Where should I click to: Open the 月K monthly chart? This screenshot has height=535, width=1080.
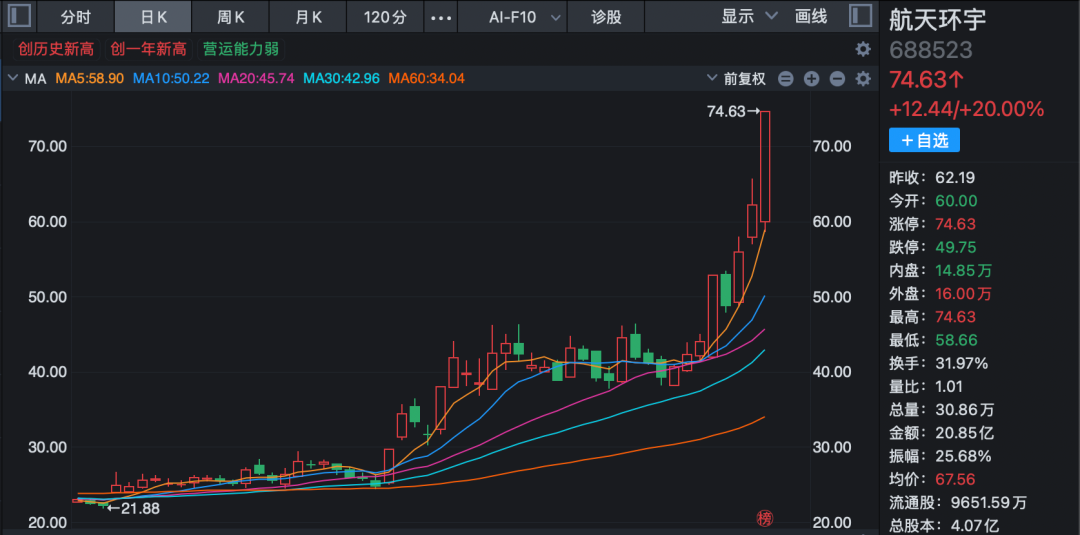[309, 17]
